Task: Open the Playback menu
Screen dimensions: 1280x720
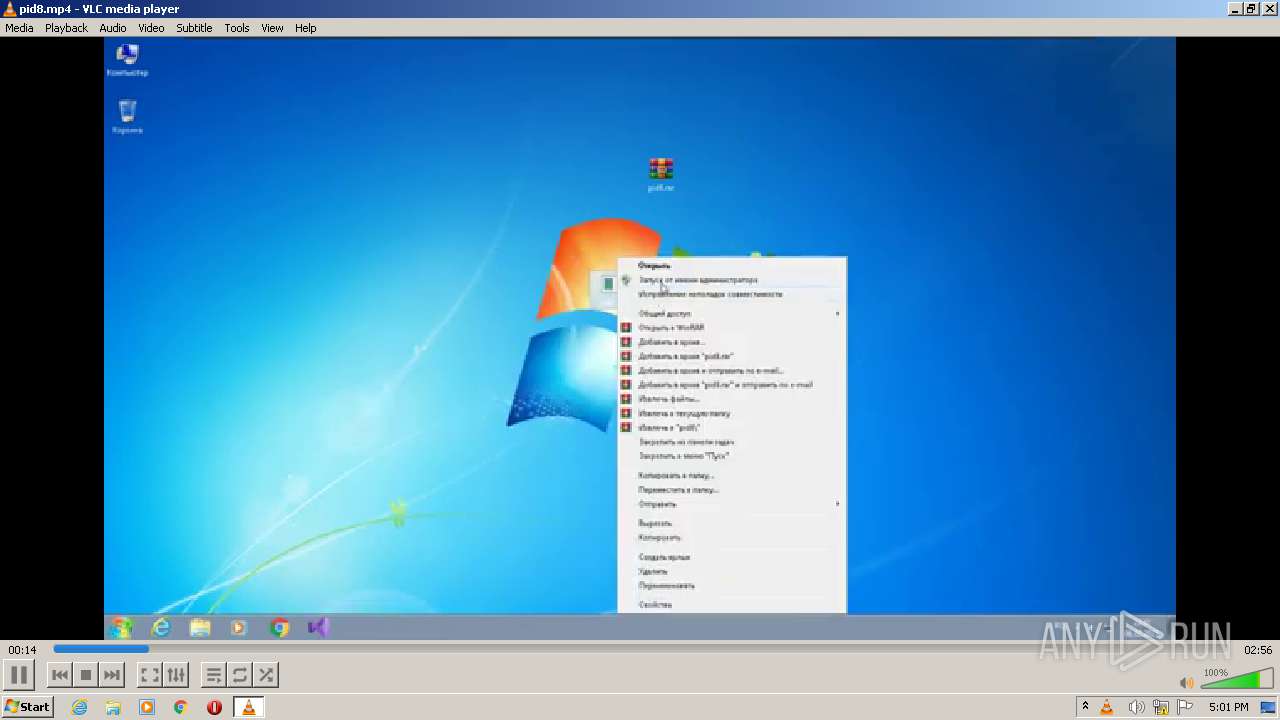Action: coord(66,28)
